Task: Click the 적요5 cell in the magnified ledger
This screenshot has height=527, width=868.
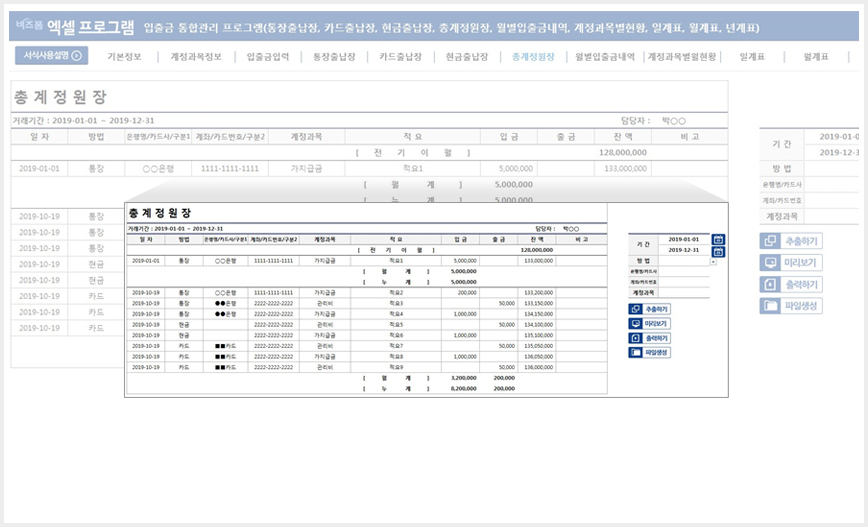Action: (x=396, y=325)
